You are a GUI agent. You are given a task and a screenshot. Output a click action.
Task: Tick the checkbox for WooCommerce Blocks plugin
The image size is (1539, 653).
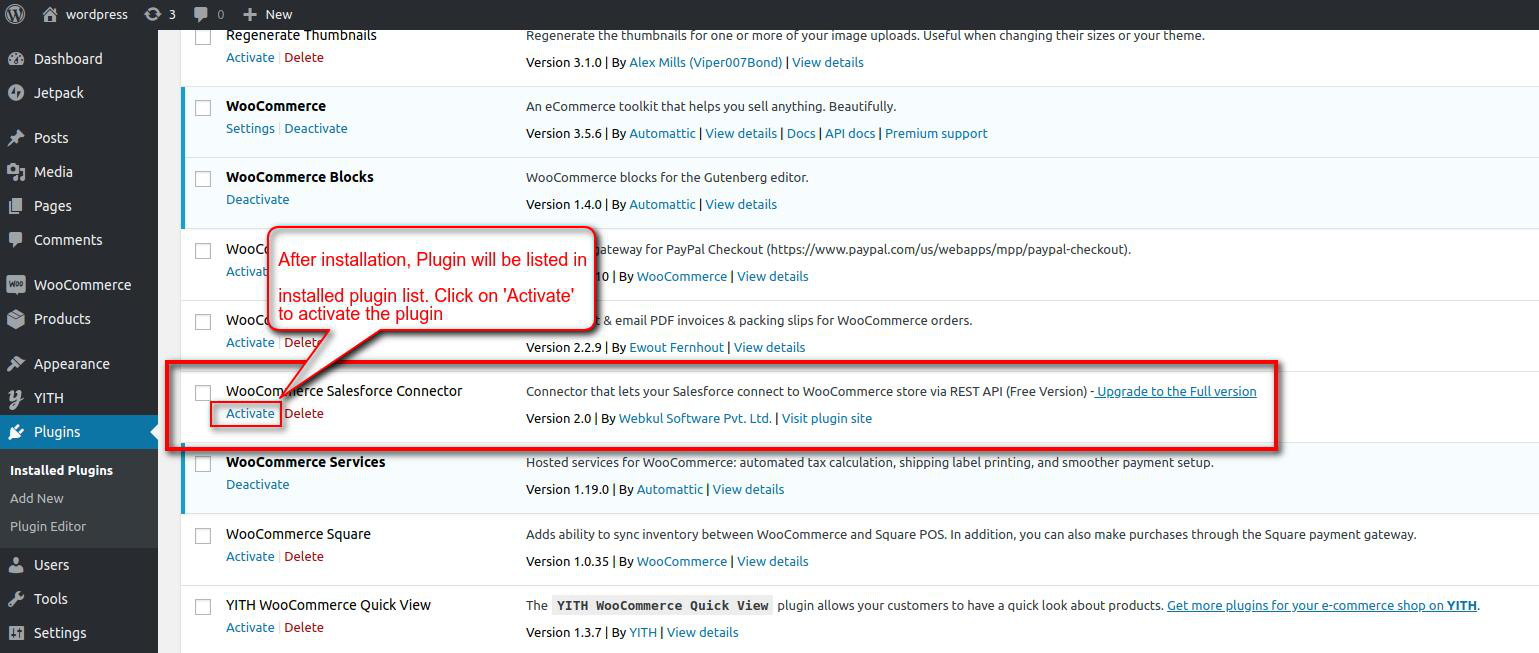tap(203, 179)
